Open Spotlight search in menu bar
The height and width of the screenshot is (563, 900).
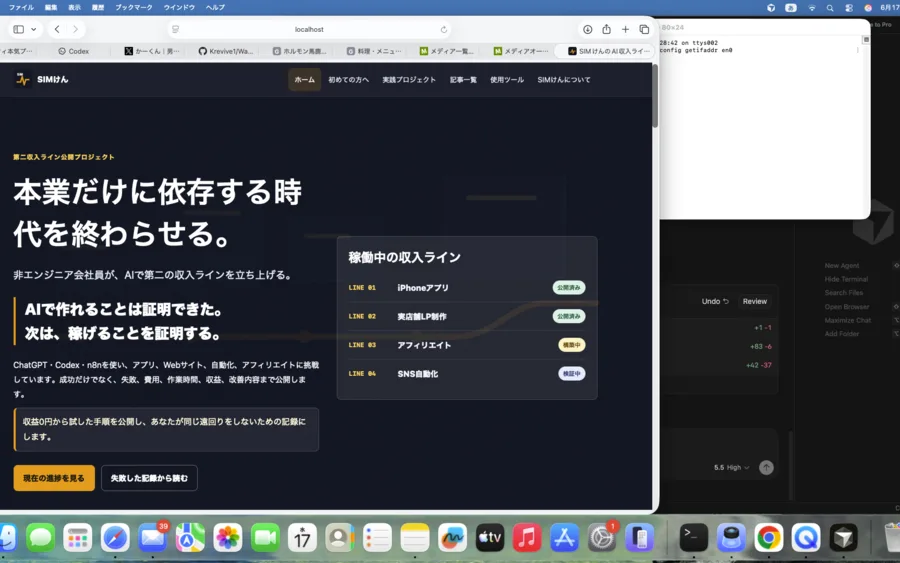coord(830,8)
